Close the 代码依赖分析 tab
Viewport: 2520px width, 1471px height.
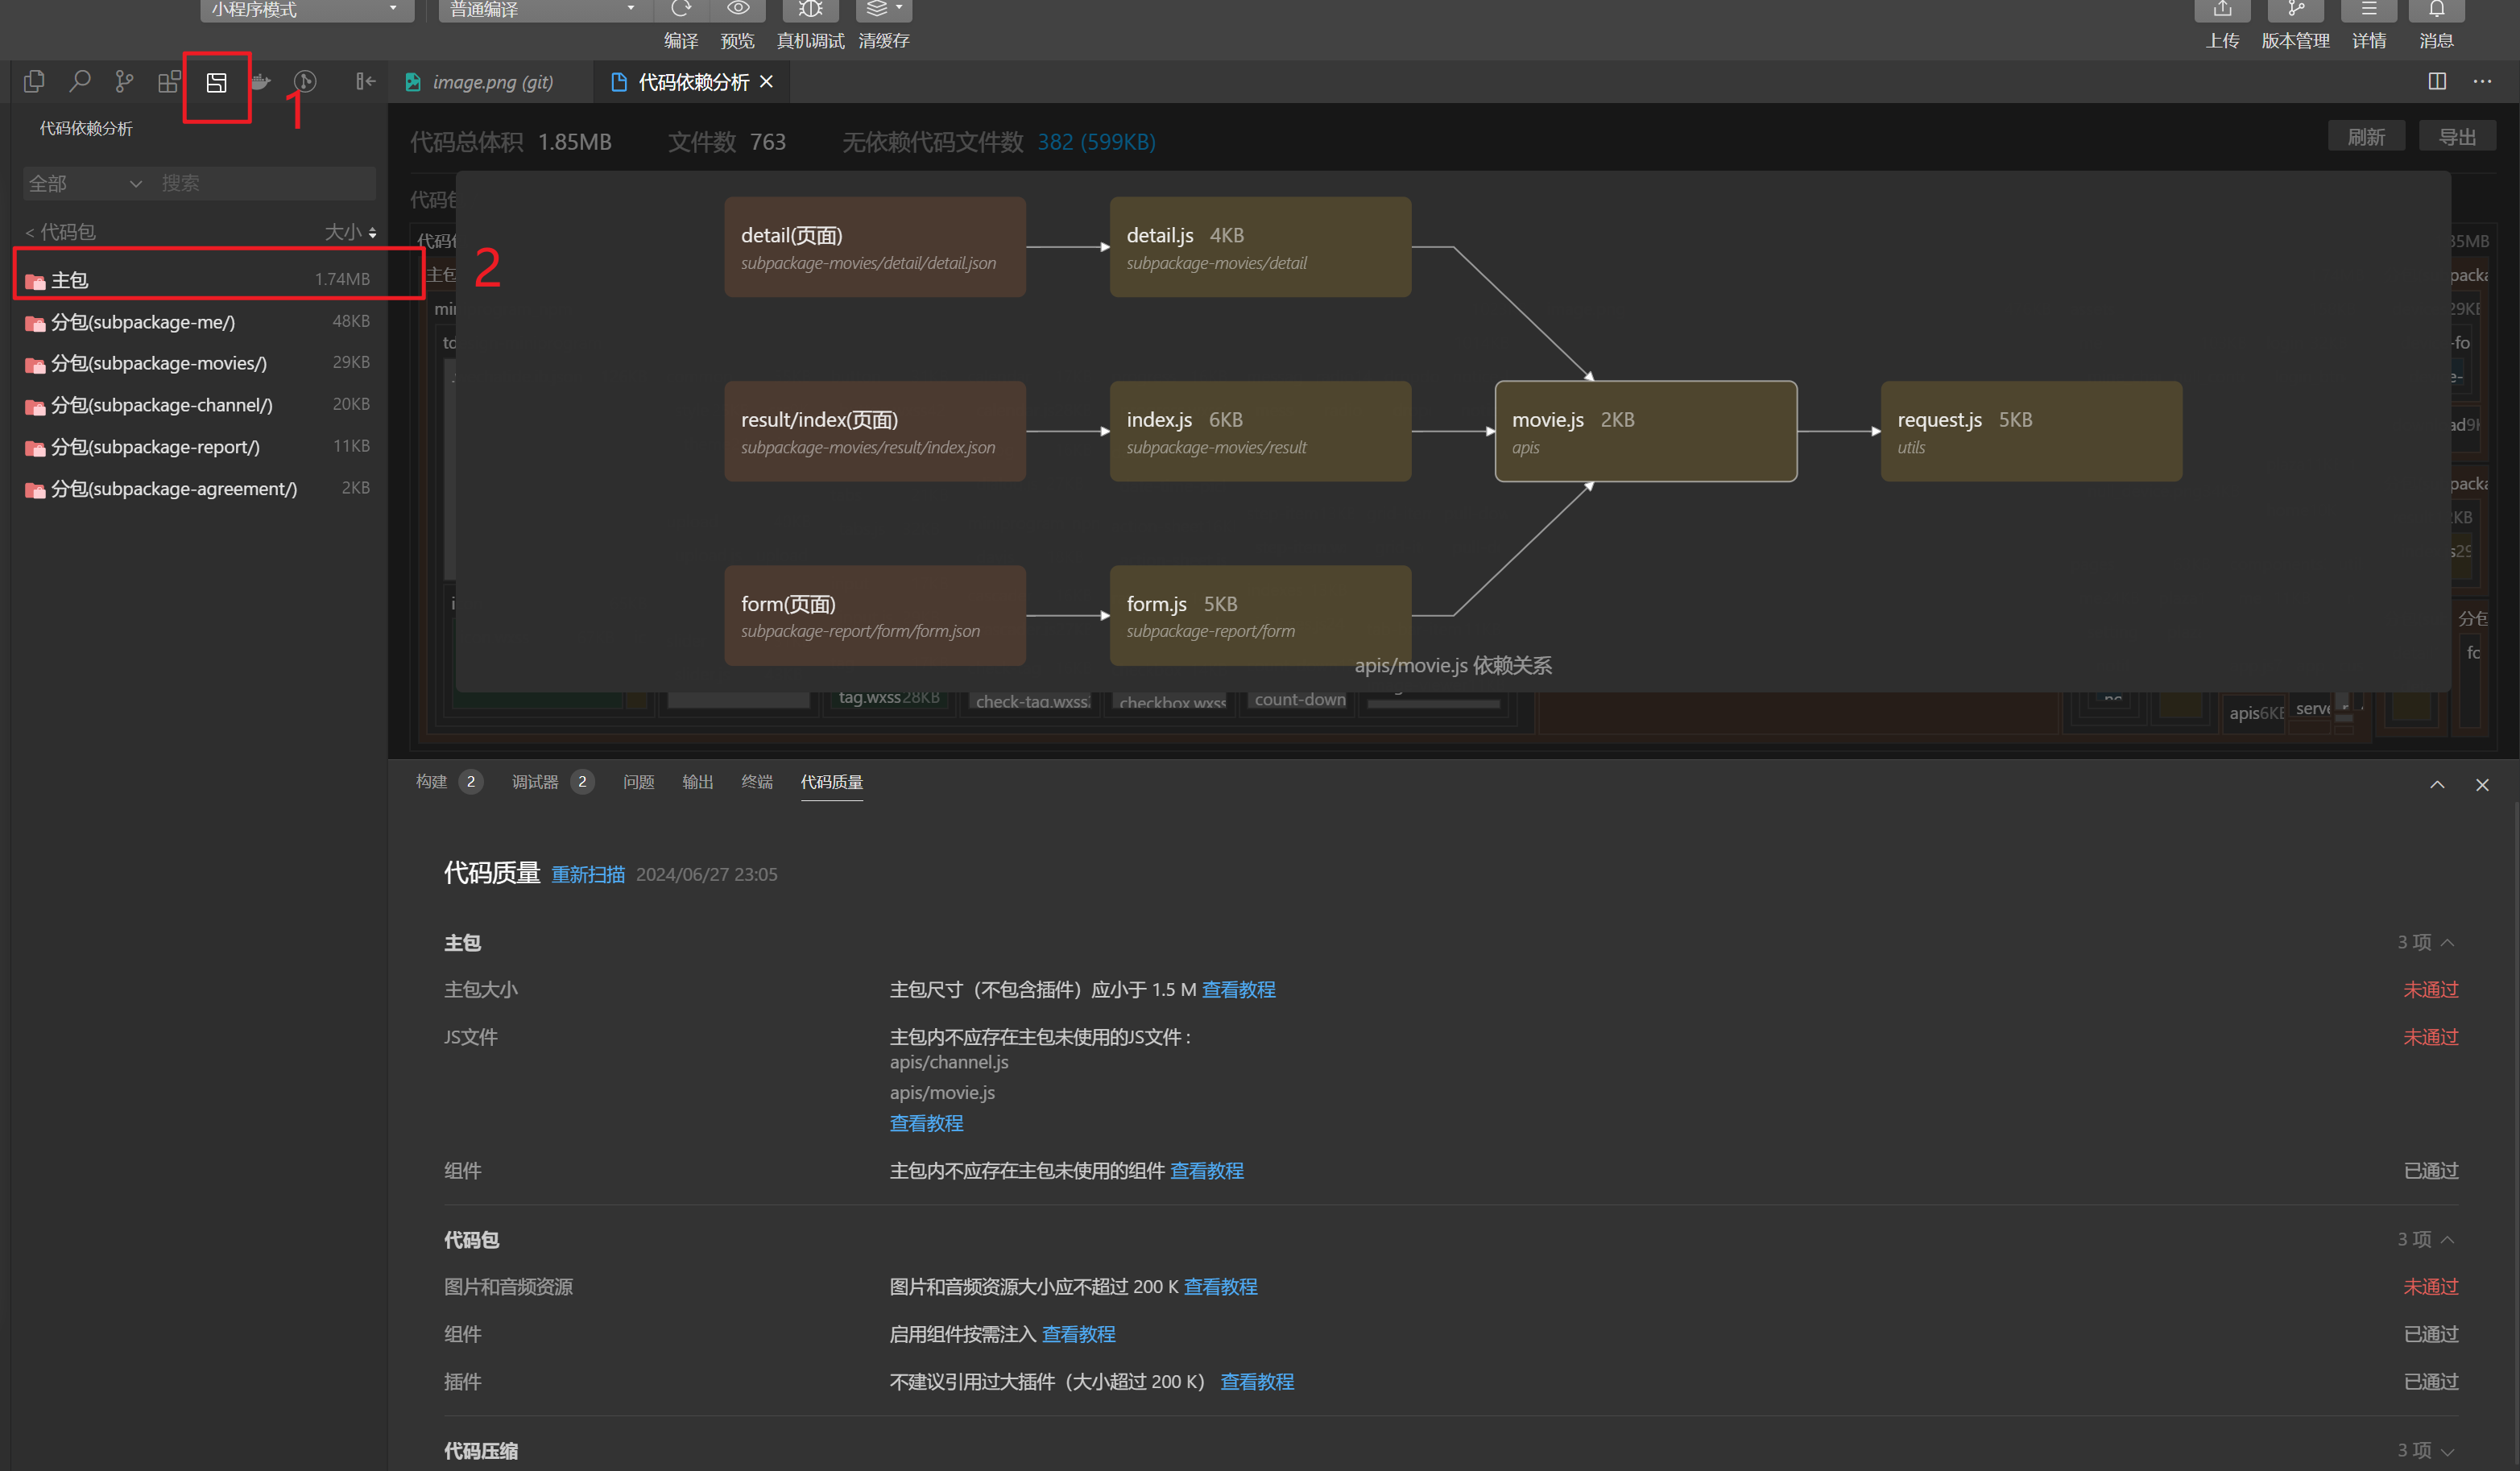pos(767,81)
